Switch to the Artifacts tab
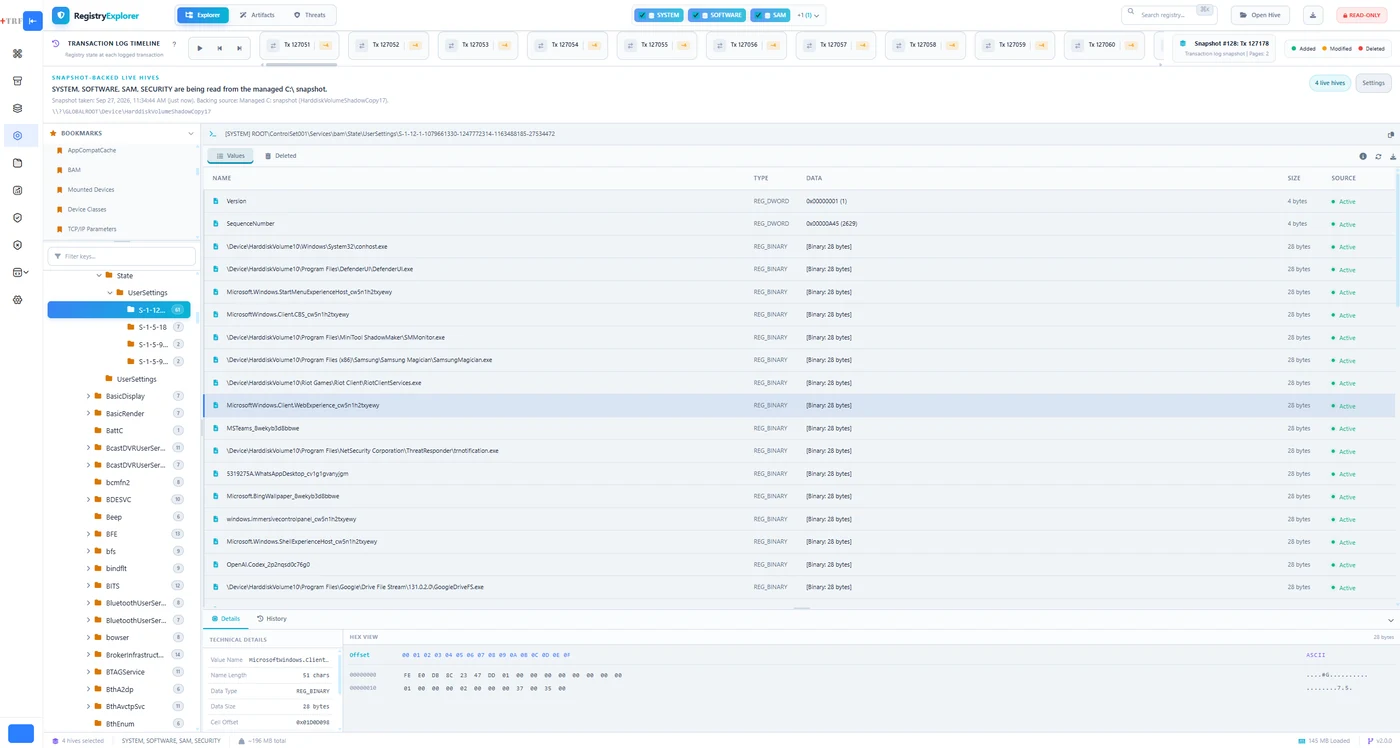1400x748 pixels. (x=257, y=15)
